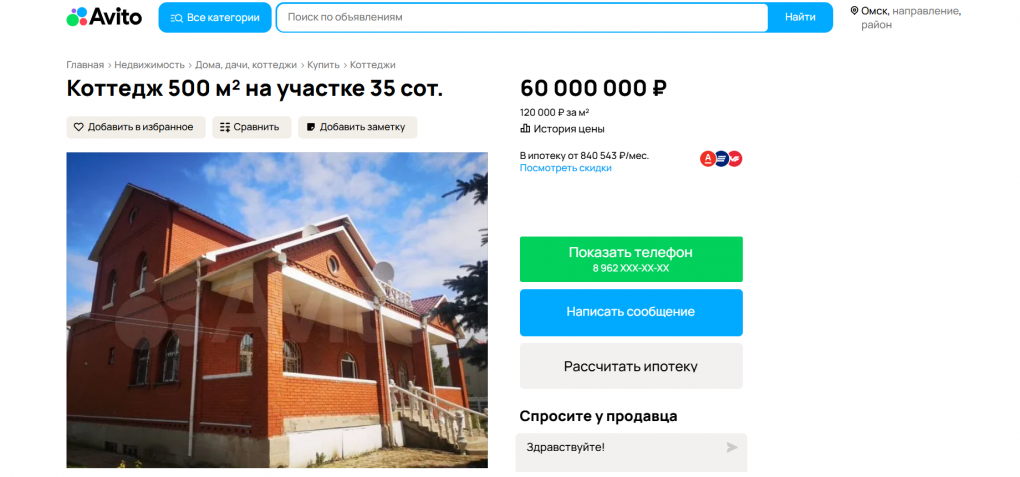Click the red Alfa bank logo
Screen dimensions: 1020x477
tap(708, 158)
